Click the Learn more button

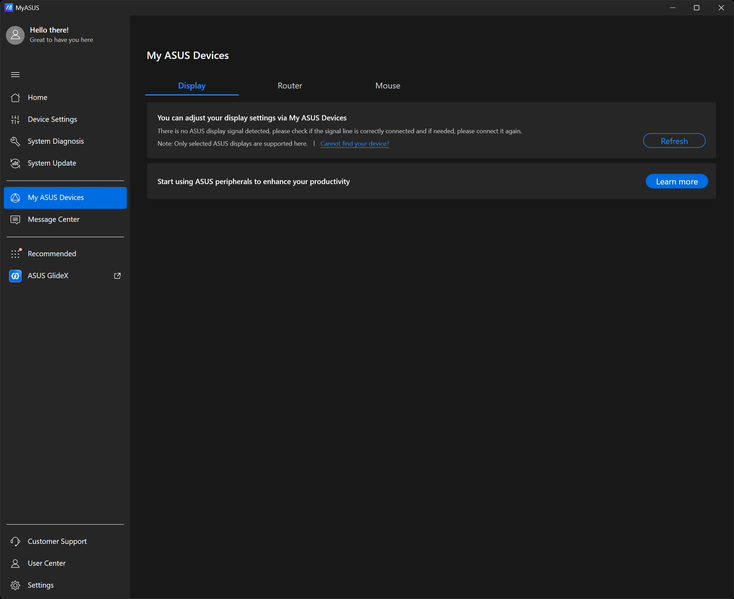coord(677,182)
